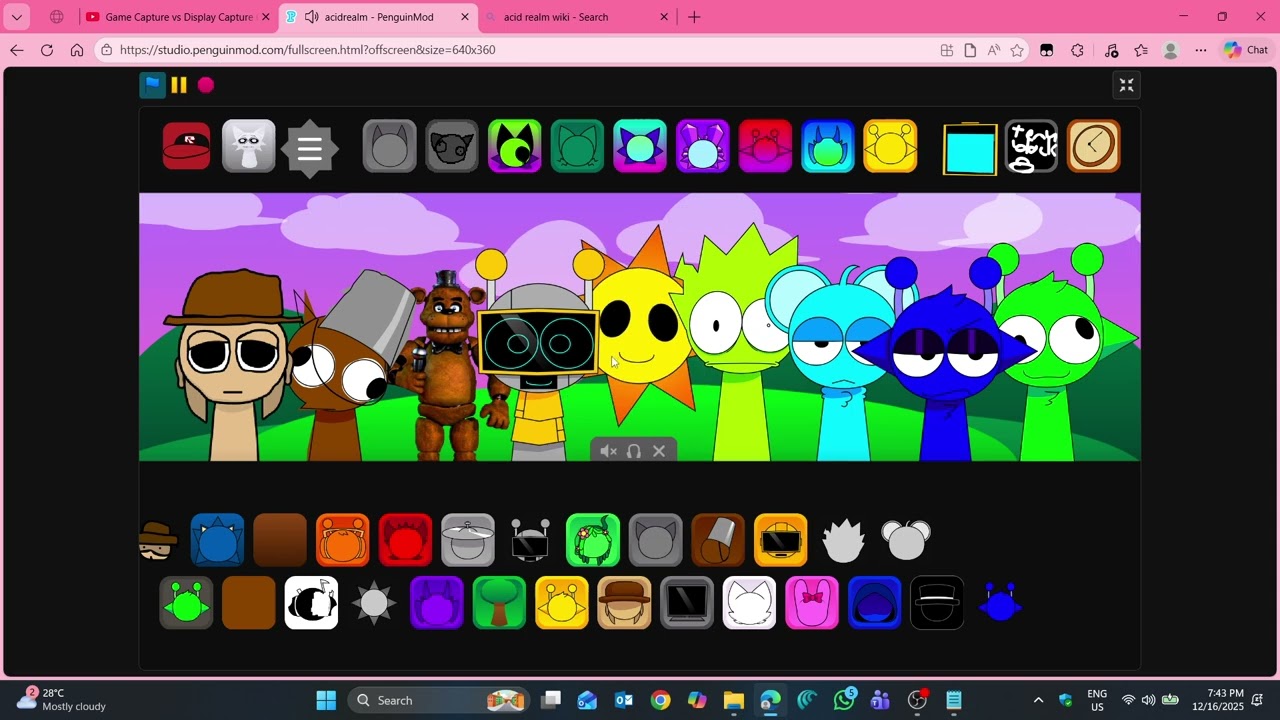Viewport: 1280px width, 720px height.
Task: Pick the blue spiky character icon
Action: (217, 540)
